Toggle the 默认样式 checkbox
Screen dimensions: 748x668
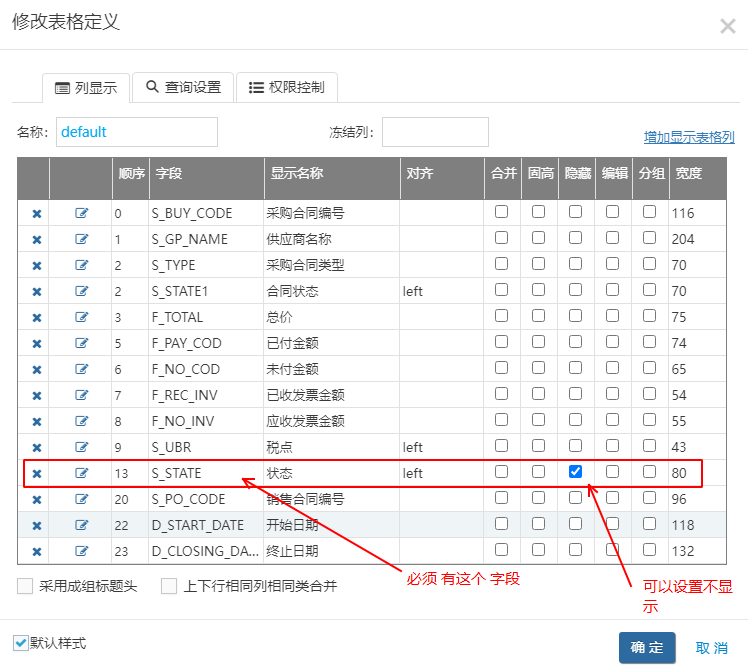[x=21, y=643]
